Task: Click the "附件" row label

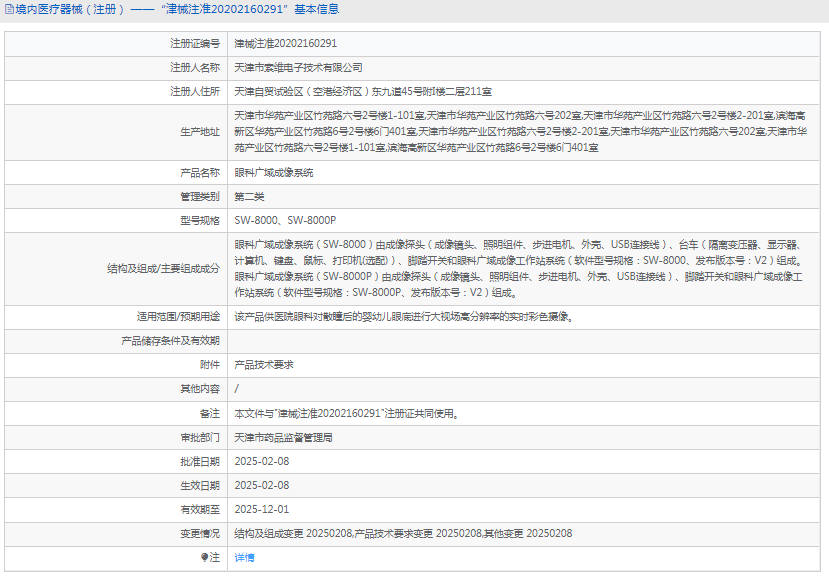Action: [210, 365]
